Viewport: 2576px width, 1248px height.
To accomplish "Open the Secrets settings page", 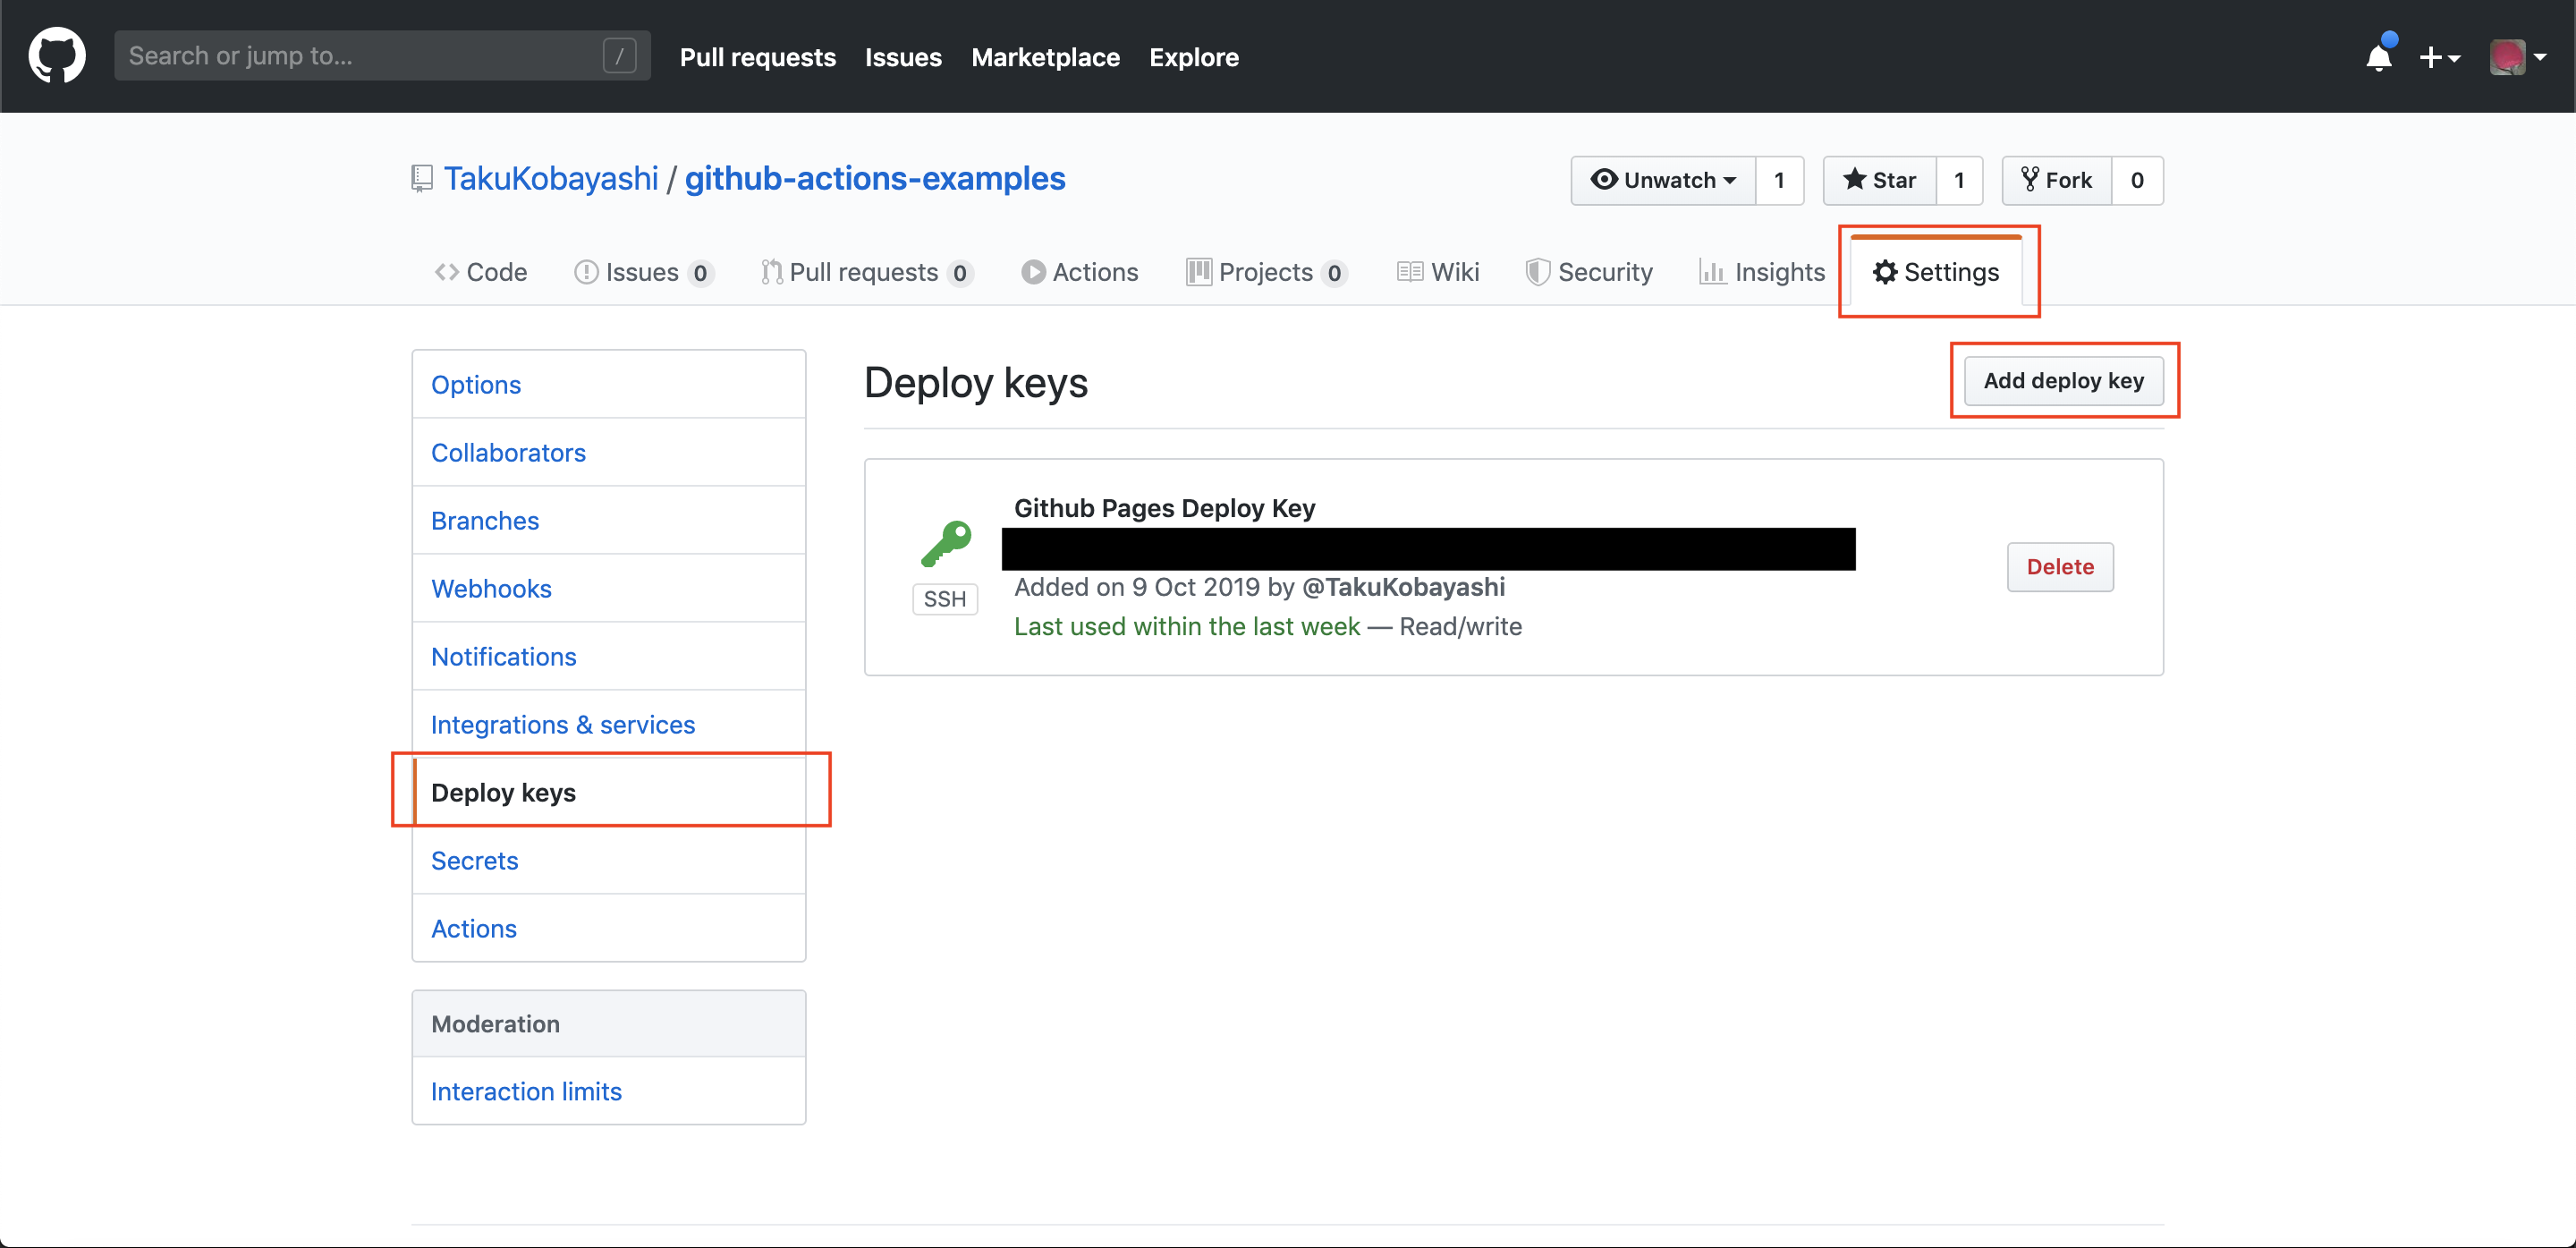I will (x=473, y=859).
